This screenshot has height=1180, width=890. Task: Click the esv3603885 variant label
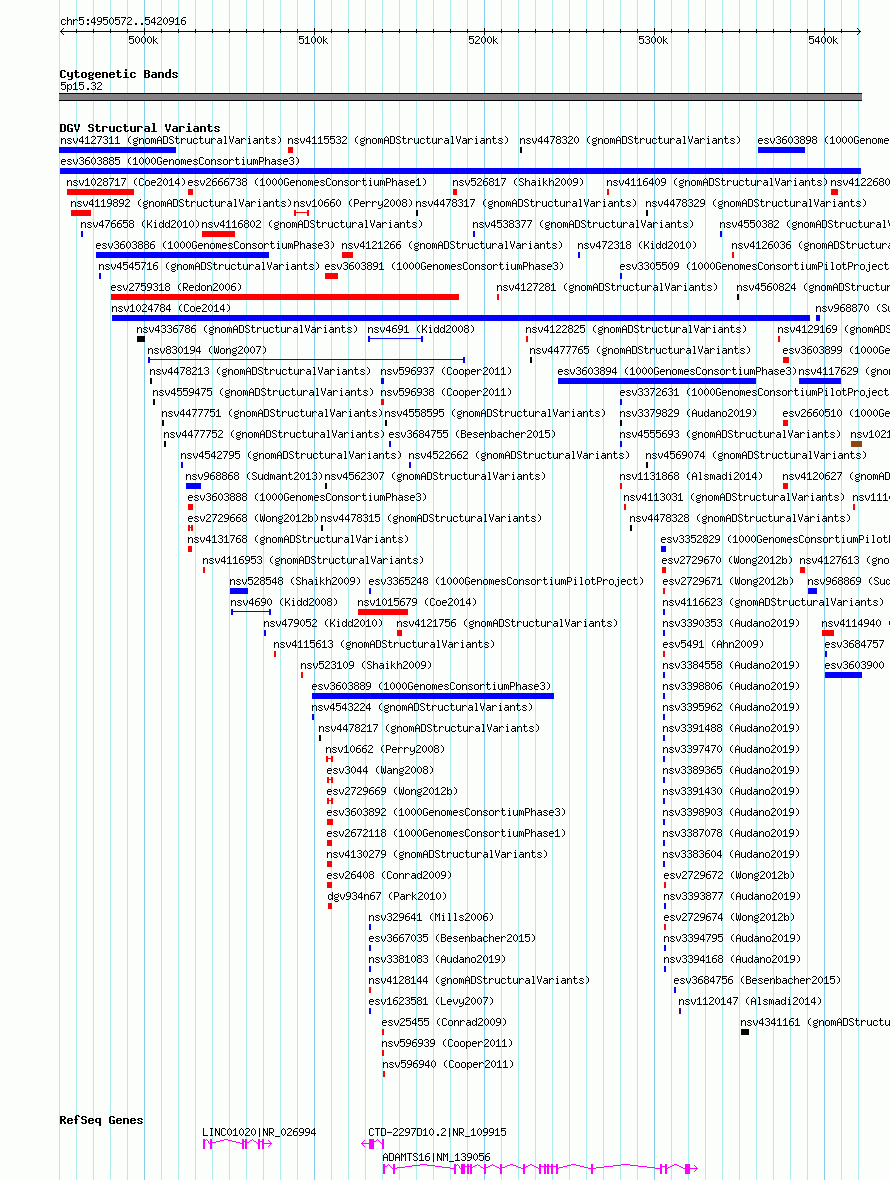(x=180, y=161)
